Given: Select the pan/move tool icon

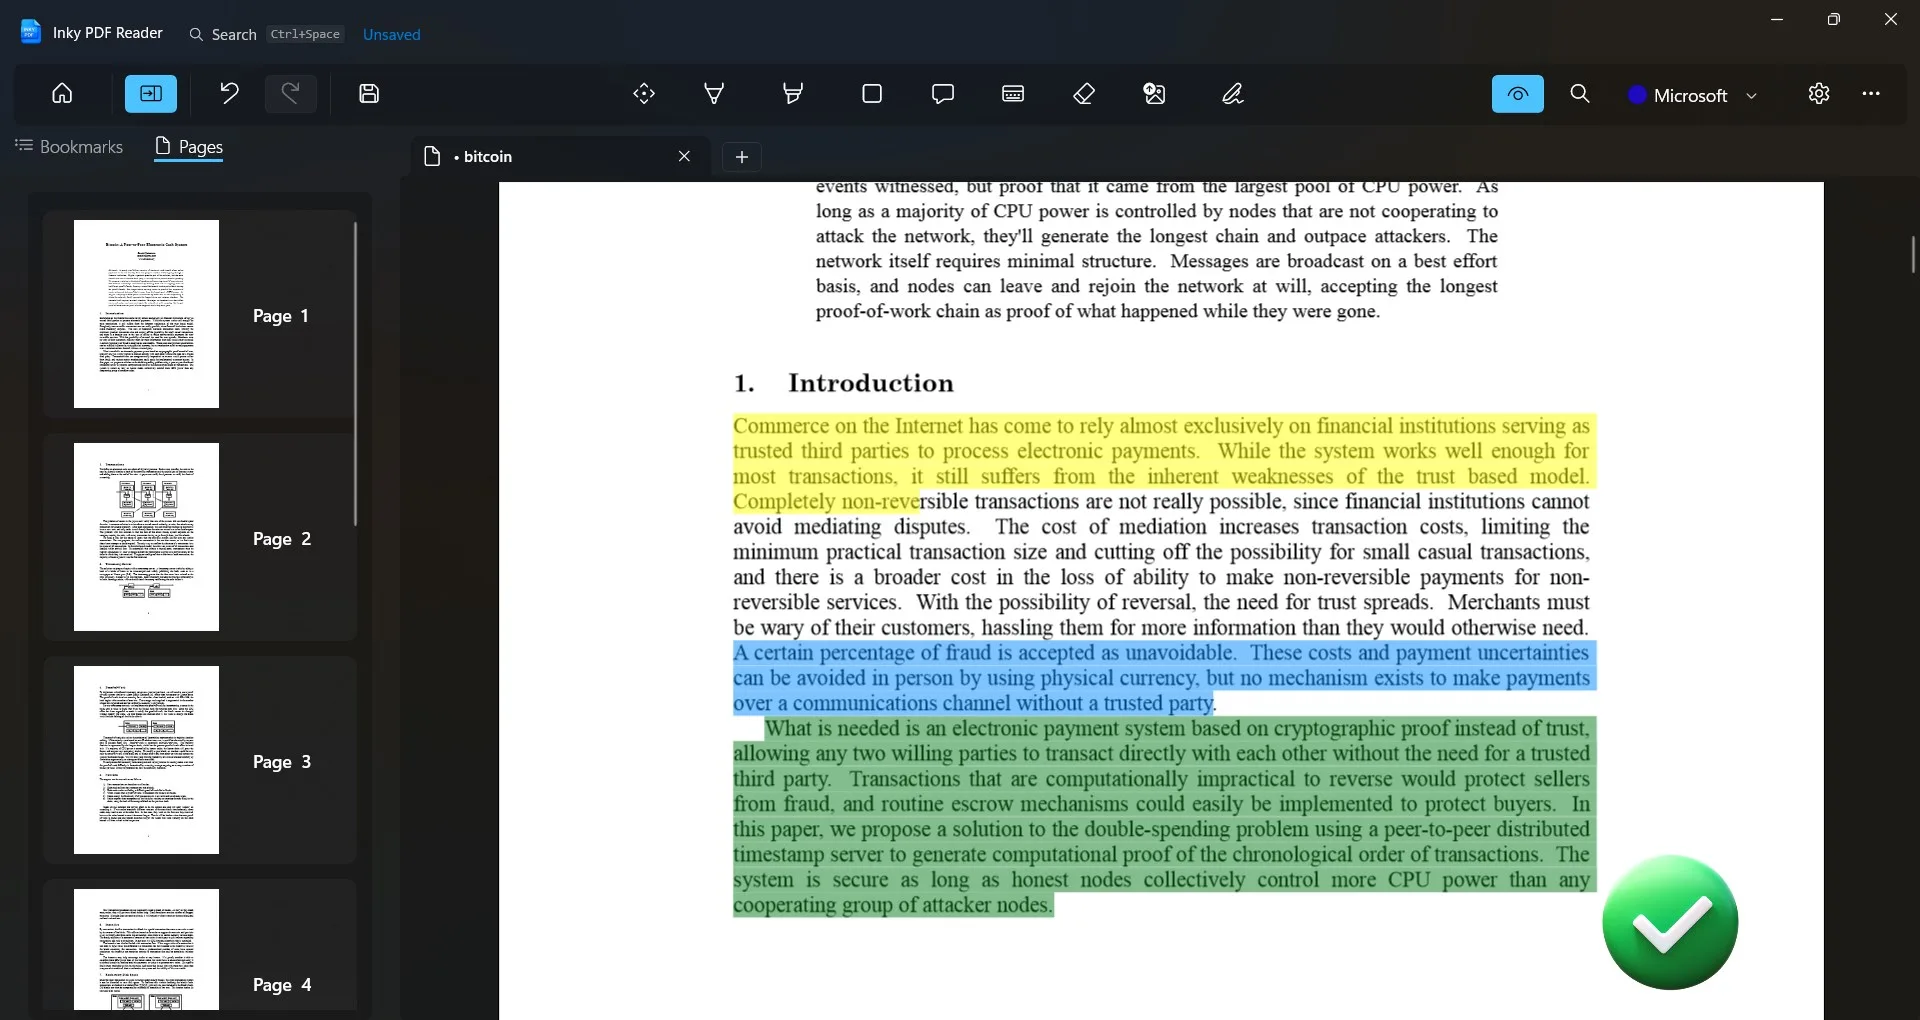Looking at the screenshot, I should click(x=644, y=94).
